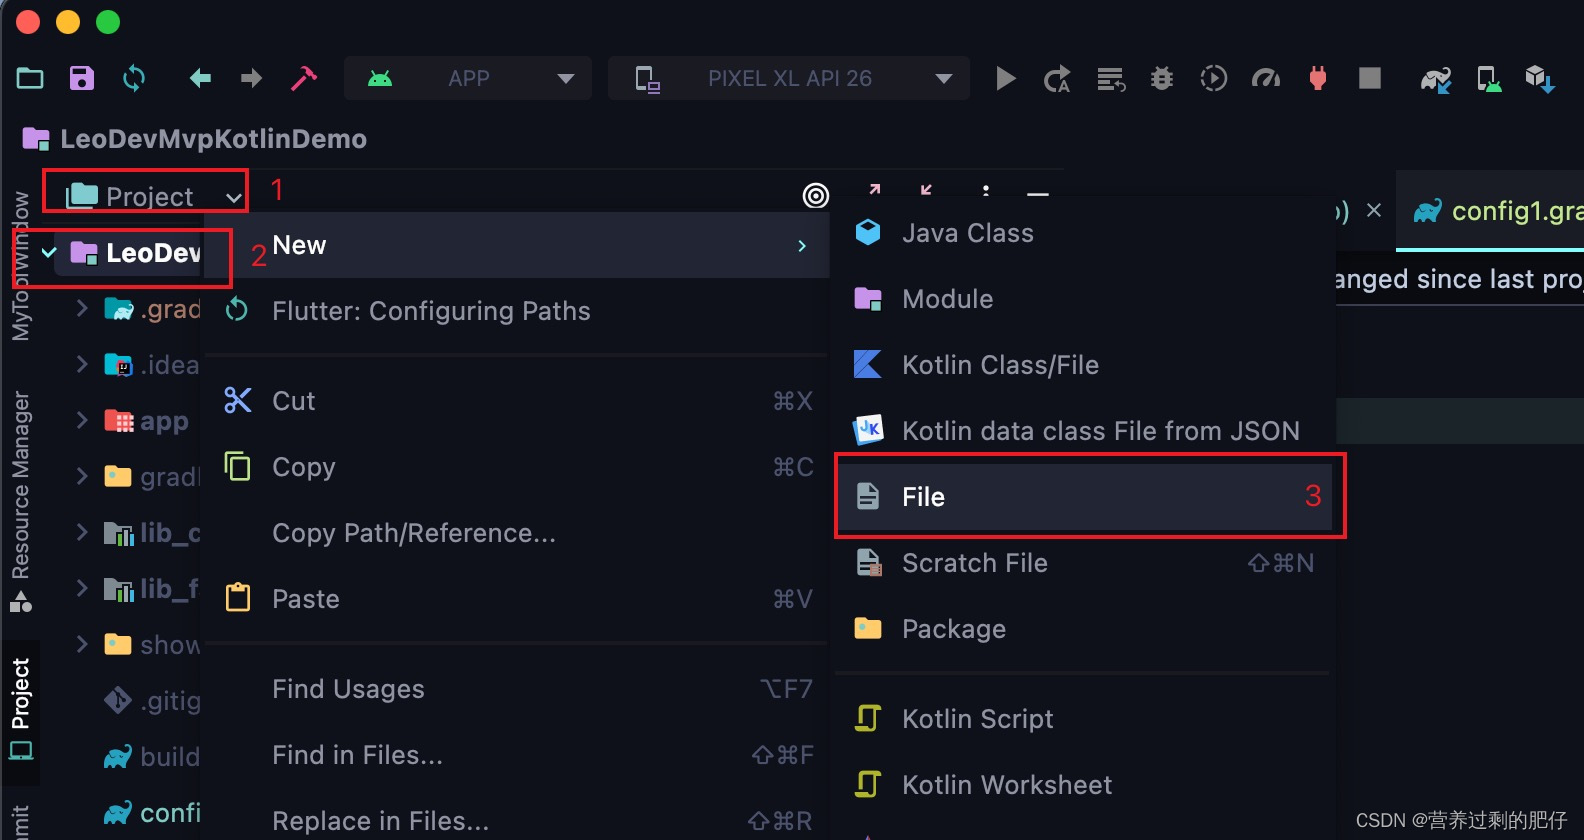Create a new Package
1584x840 pixels.
point(1085,629)
